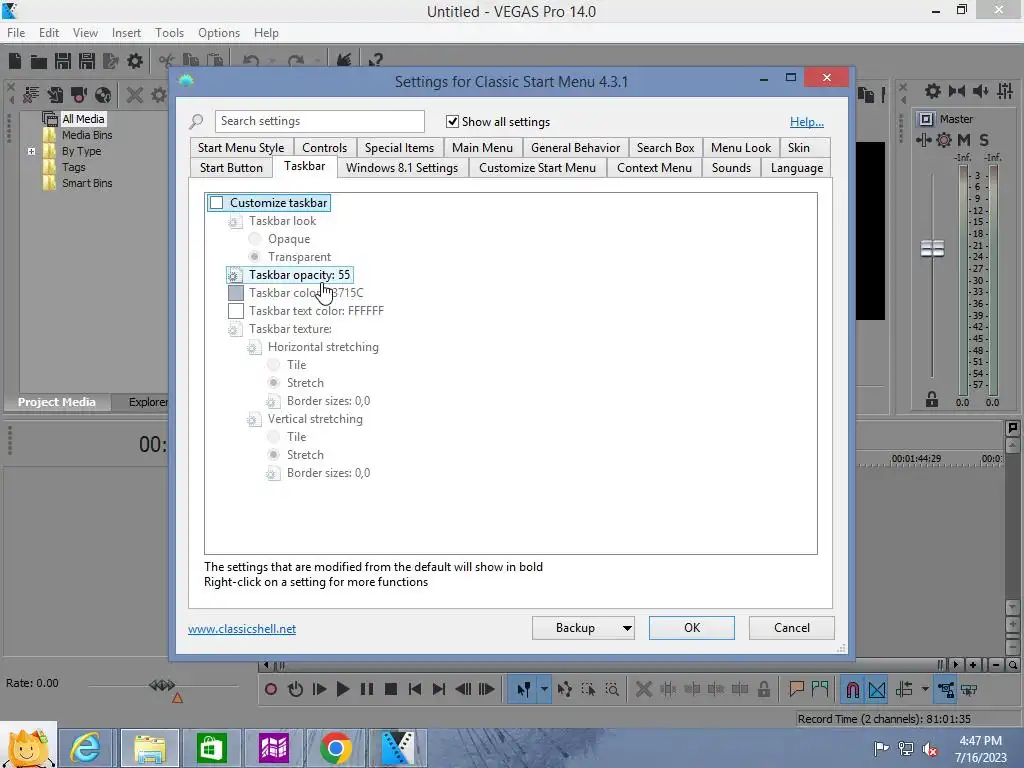Check the Customize taskbar checkbox
Screen dimensions: 1024x768
tap(217, 203)
